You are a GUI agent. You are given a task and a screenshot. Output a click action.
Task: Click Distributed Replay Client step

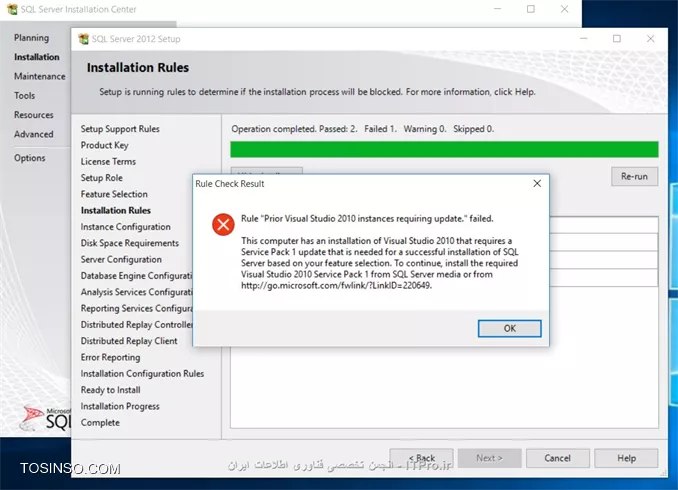(x=129, y=341)
